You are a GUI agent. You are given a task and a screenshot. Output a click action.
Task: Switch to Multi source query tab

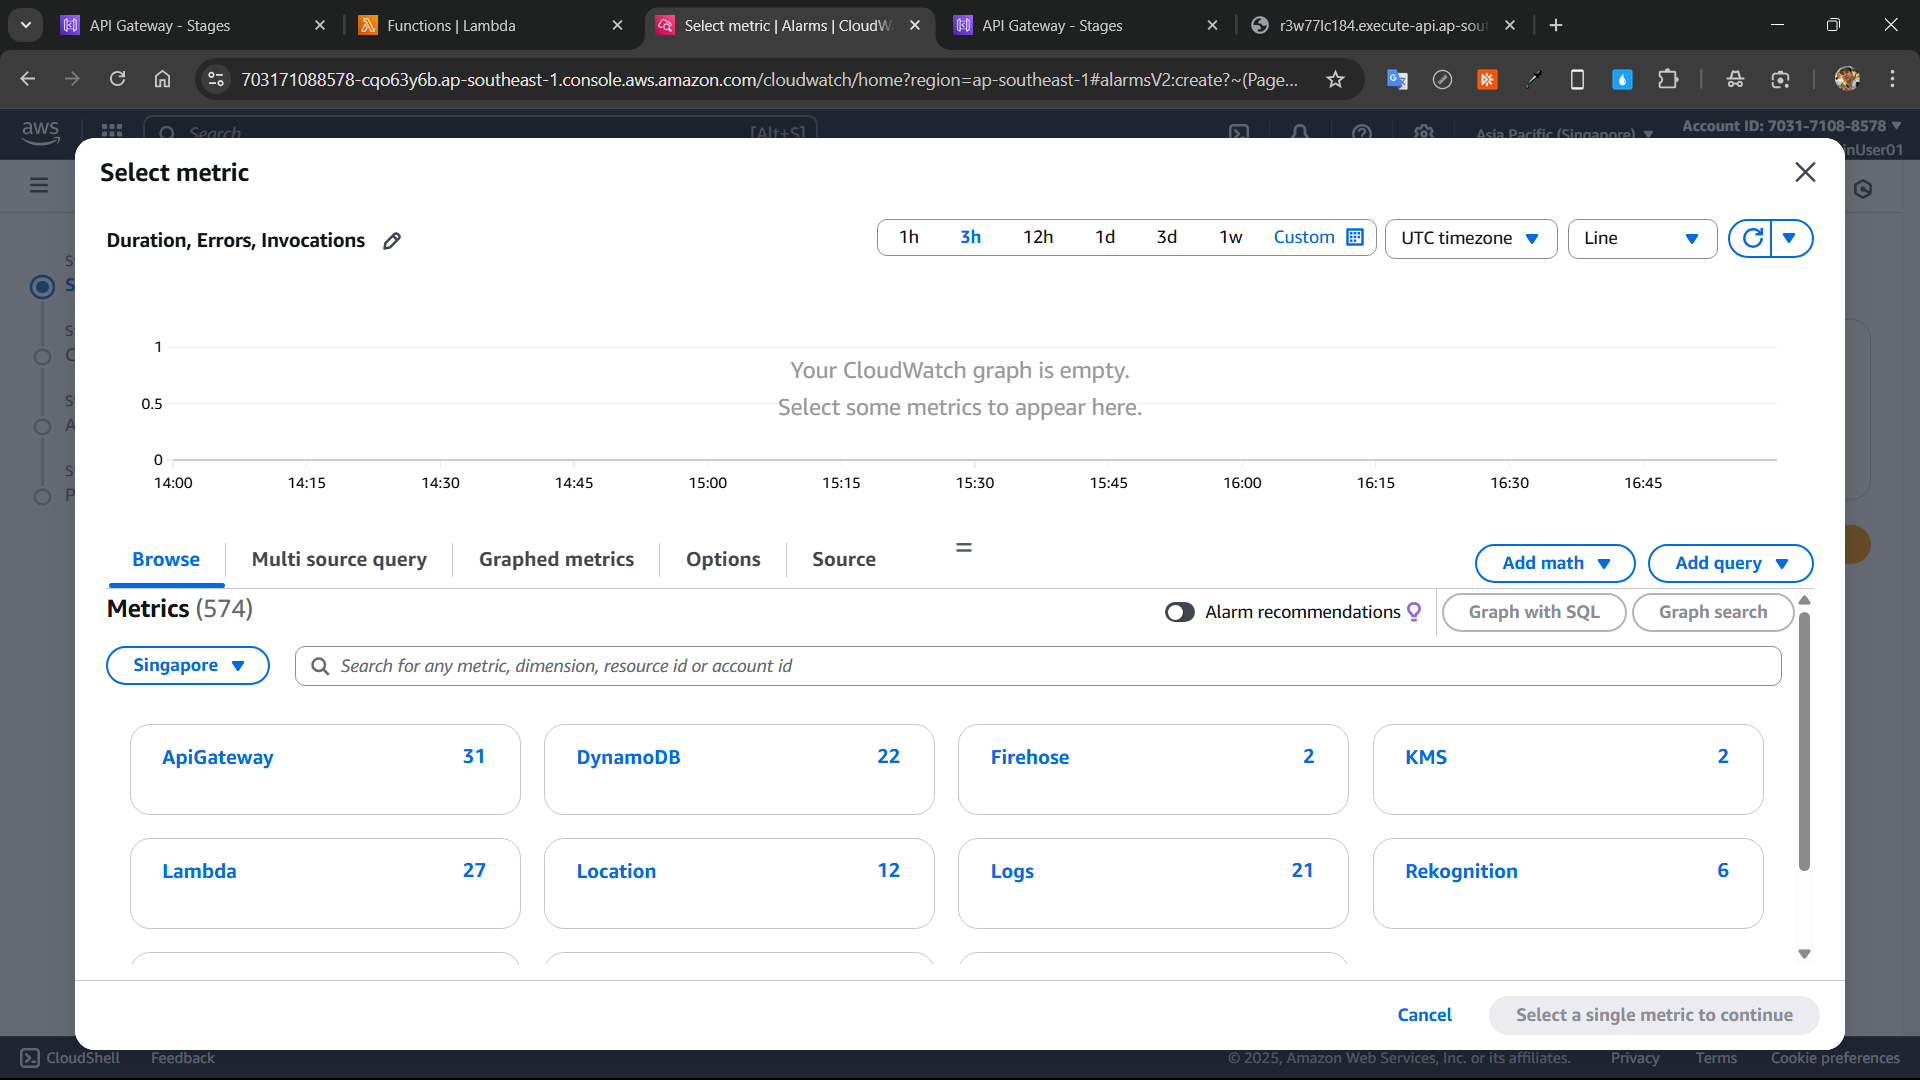tap(339, 560)
